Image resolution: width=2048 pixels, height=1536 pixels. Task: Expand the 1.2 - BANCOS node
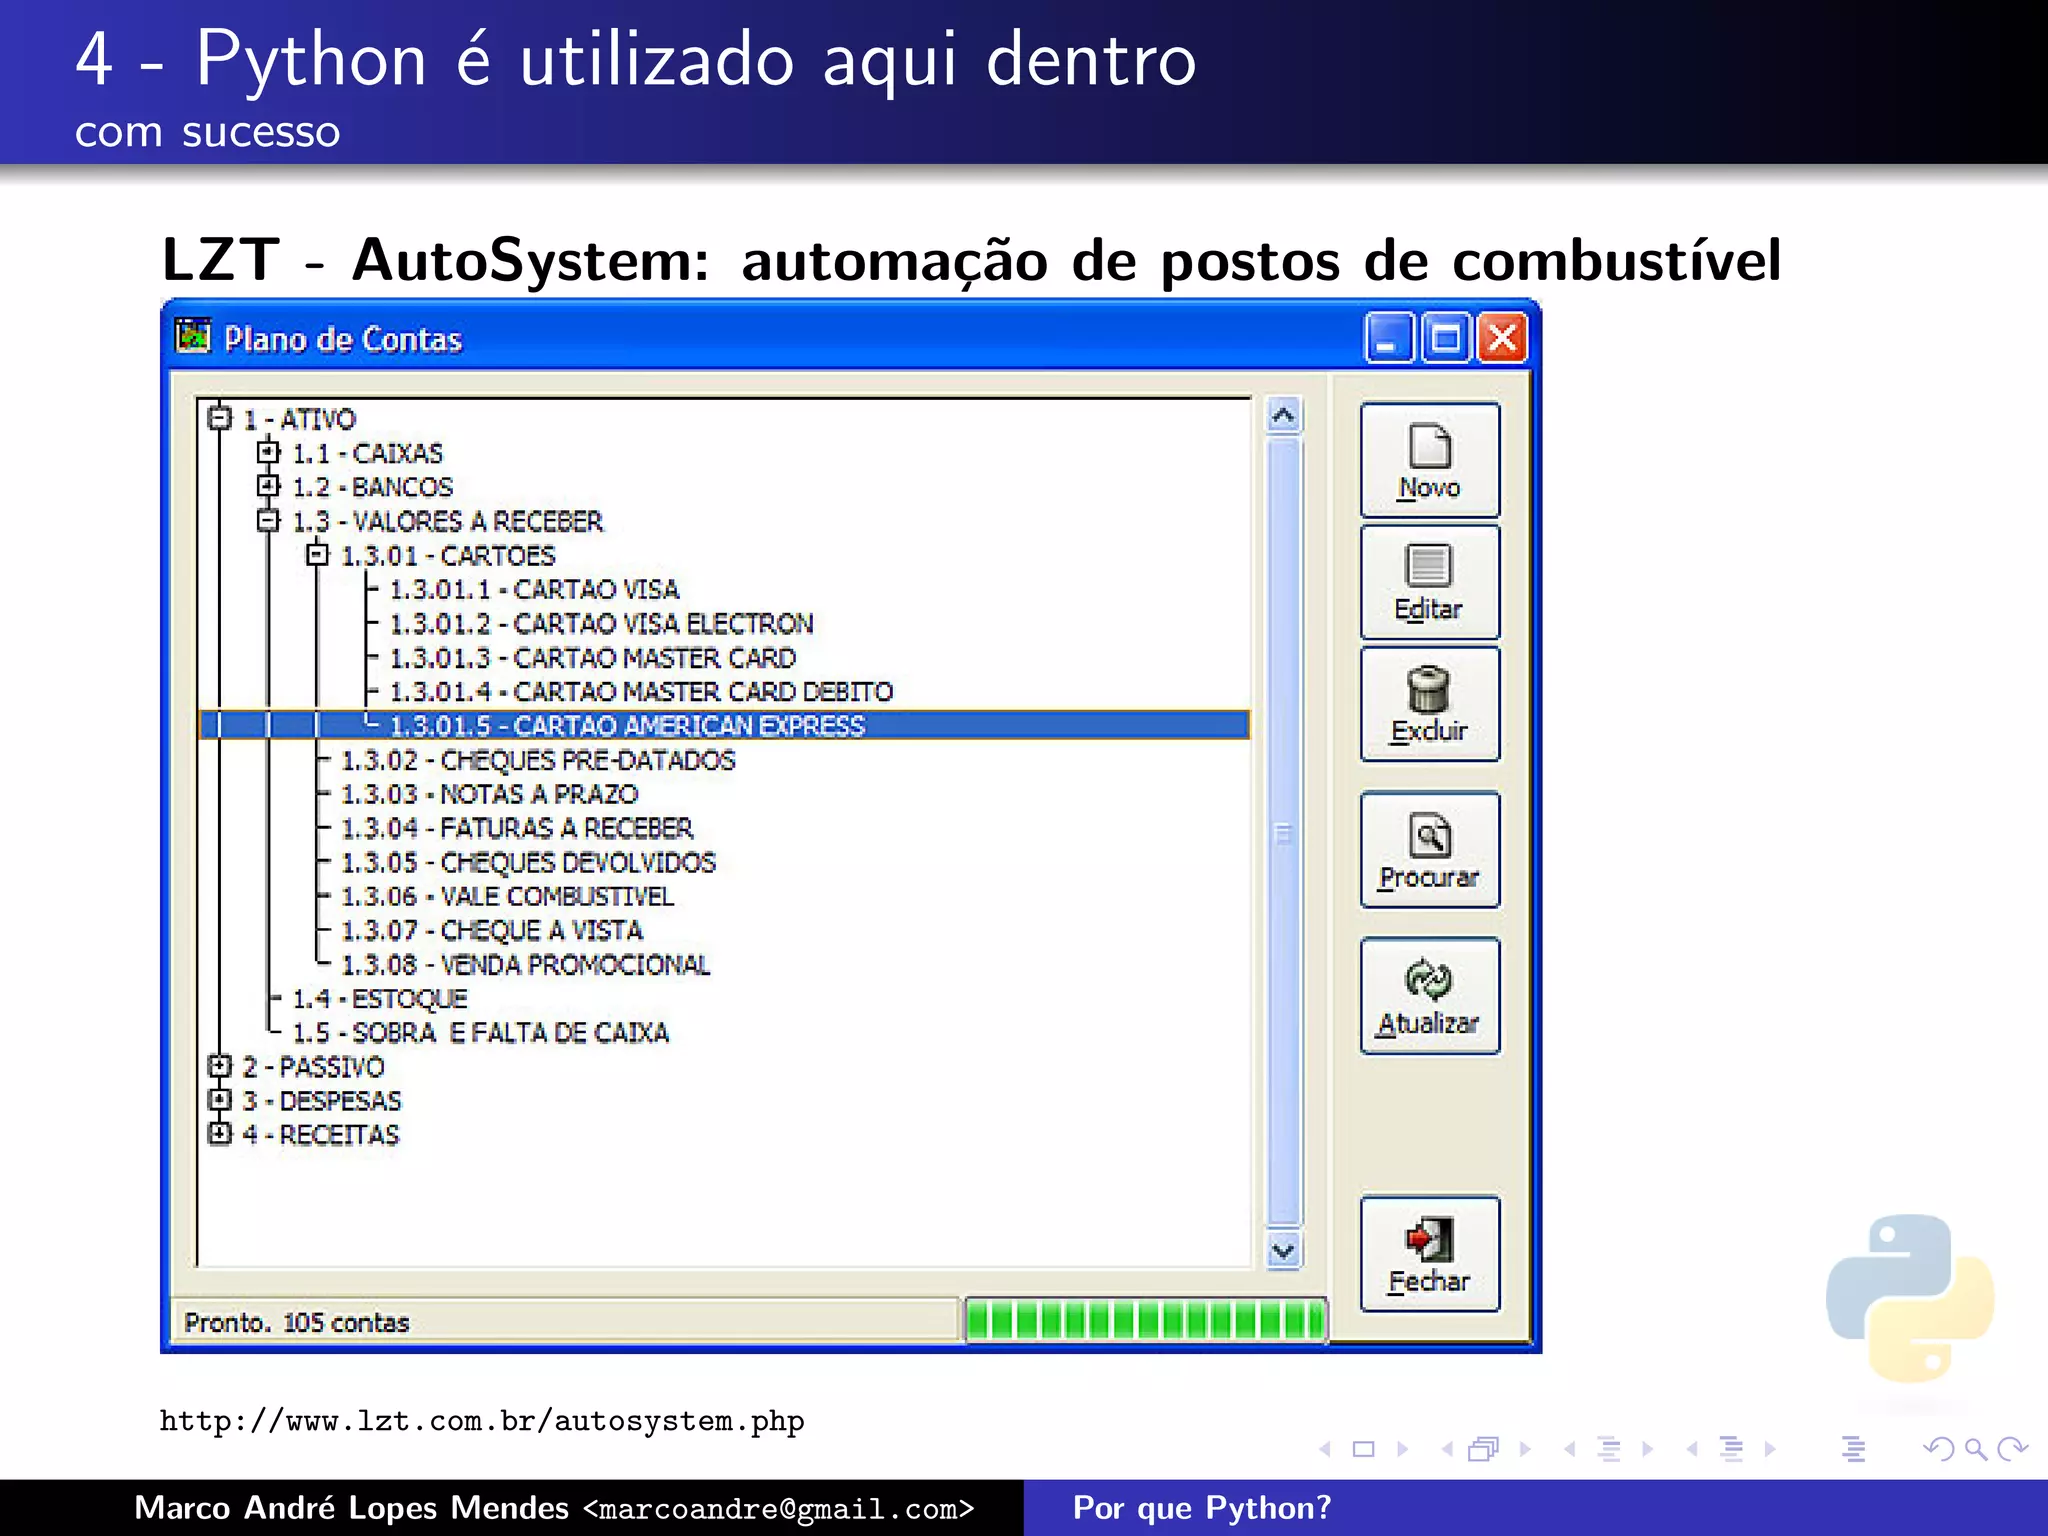pyautogui.click(x=268, y=486)
